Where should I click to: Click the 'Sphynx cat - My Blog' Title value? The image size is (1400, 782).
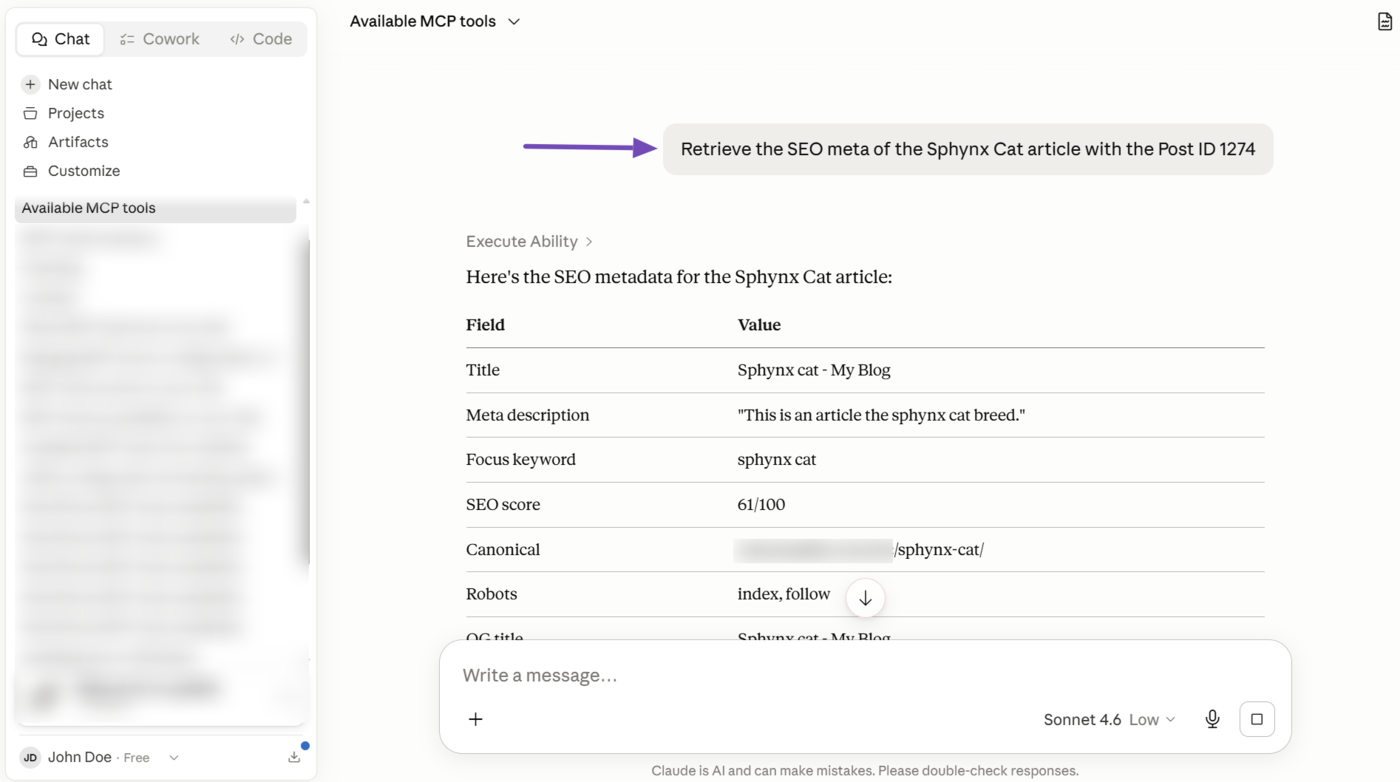pos(814,370)
